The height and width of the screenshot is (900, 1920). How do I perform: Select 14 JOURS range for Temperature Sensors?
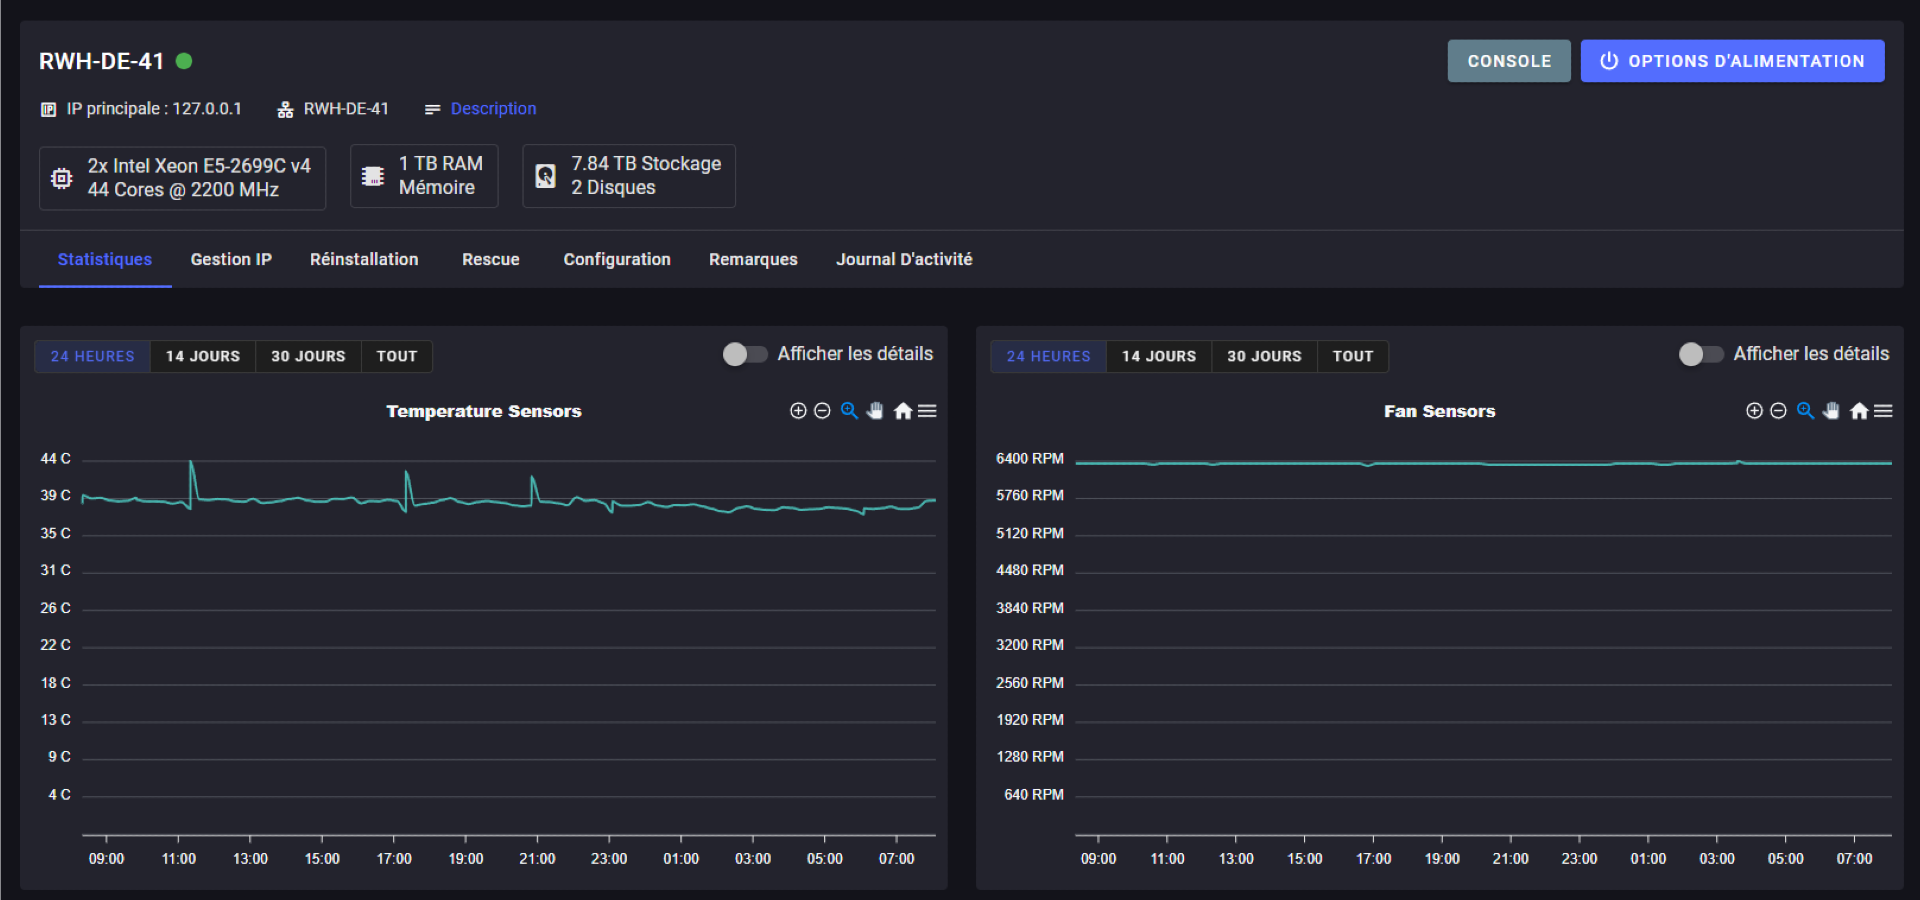[203, 356]
